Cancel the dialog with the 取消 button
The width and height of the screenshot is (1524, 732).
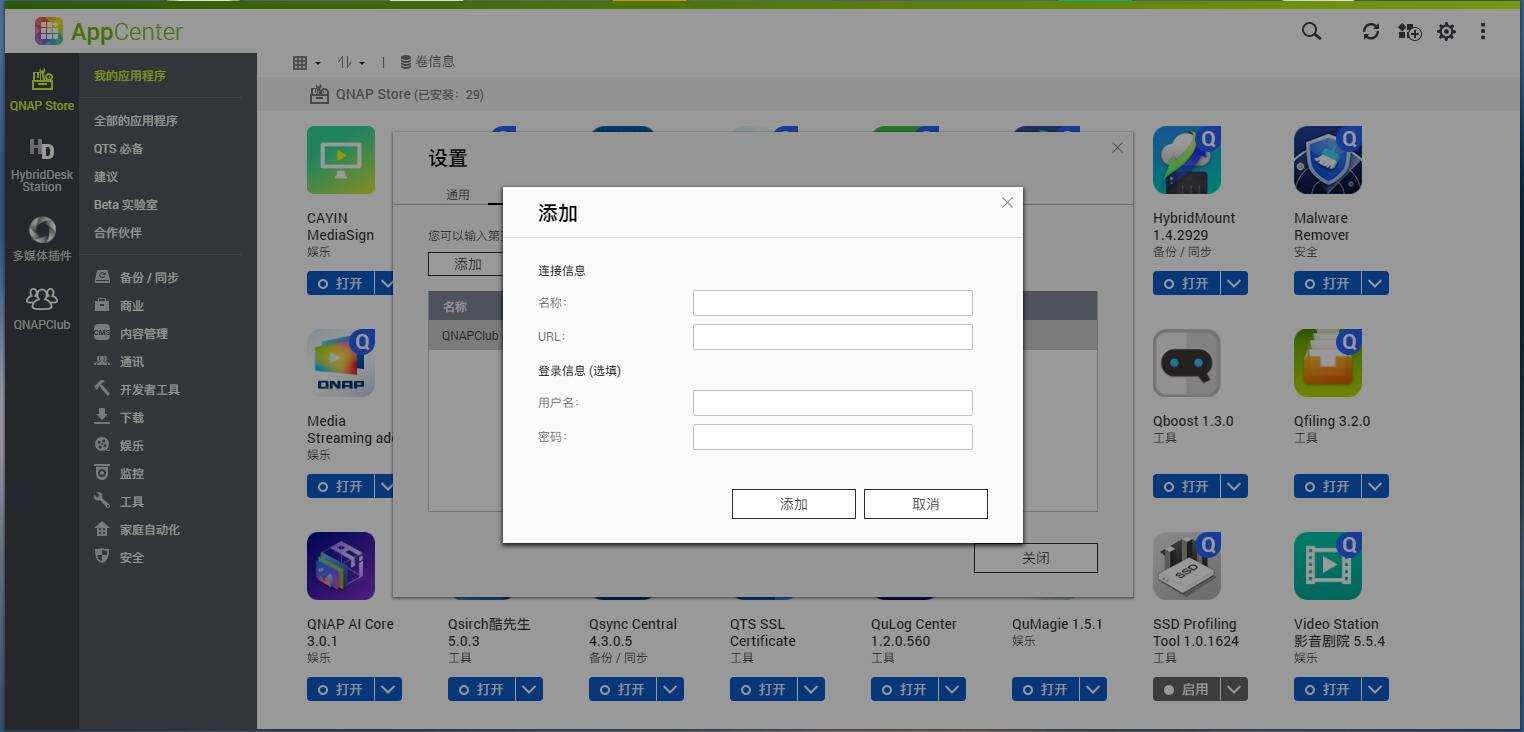(925, 503)
